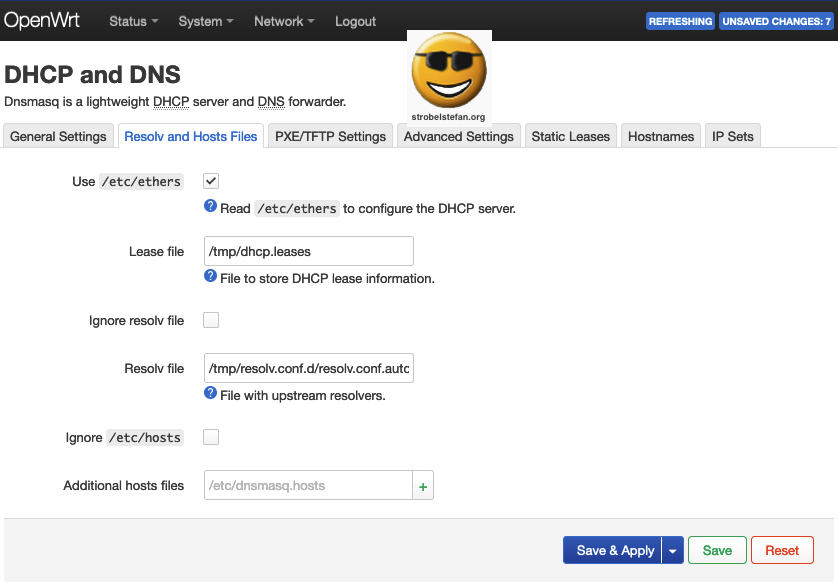Click the help icon next to Lease file
The height and width of the screenshot is (587, 838).
tap(210, 278)
